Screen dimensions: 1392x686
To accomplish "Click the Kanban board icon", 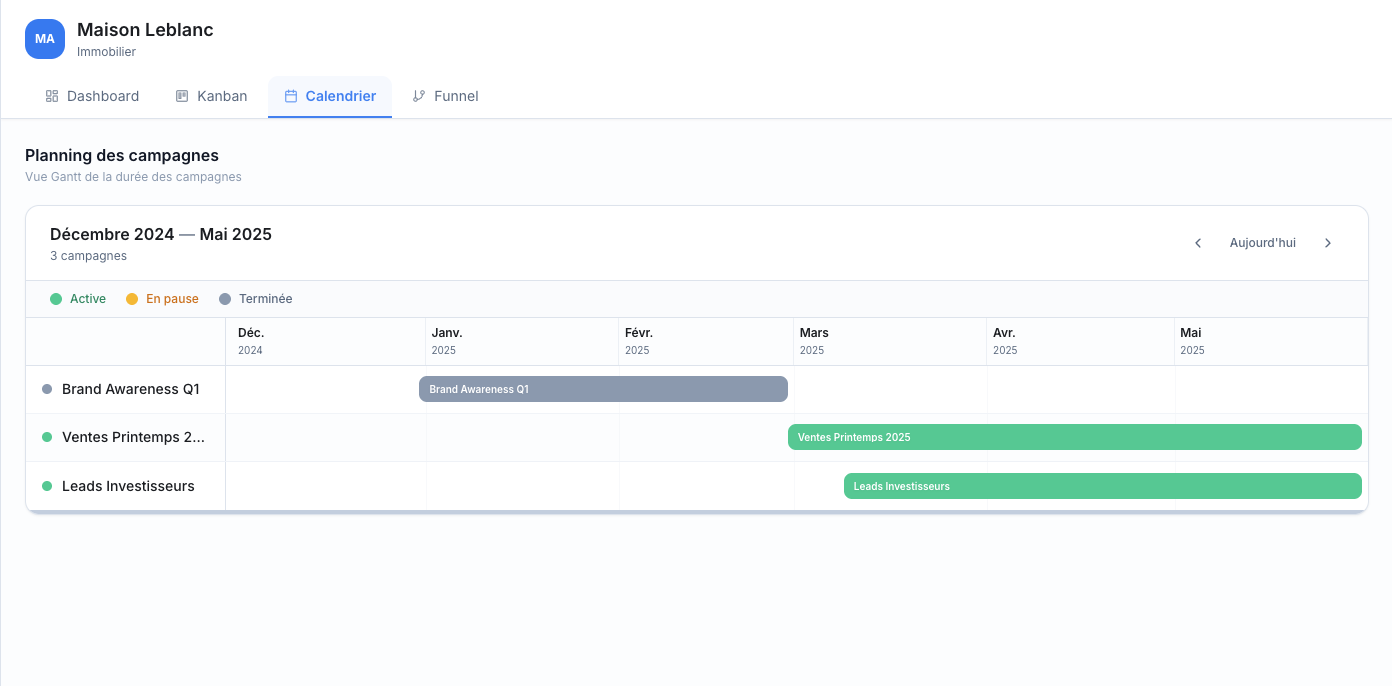I will (182, 96).
